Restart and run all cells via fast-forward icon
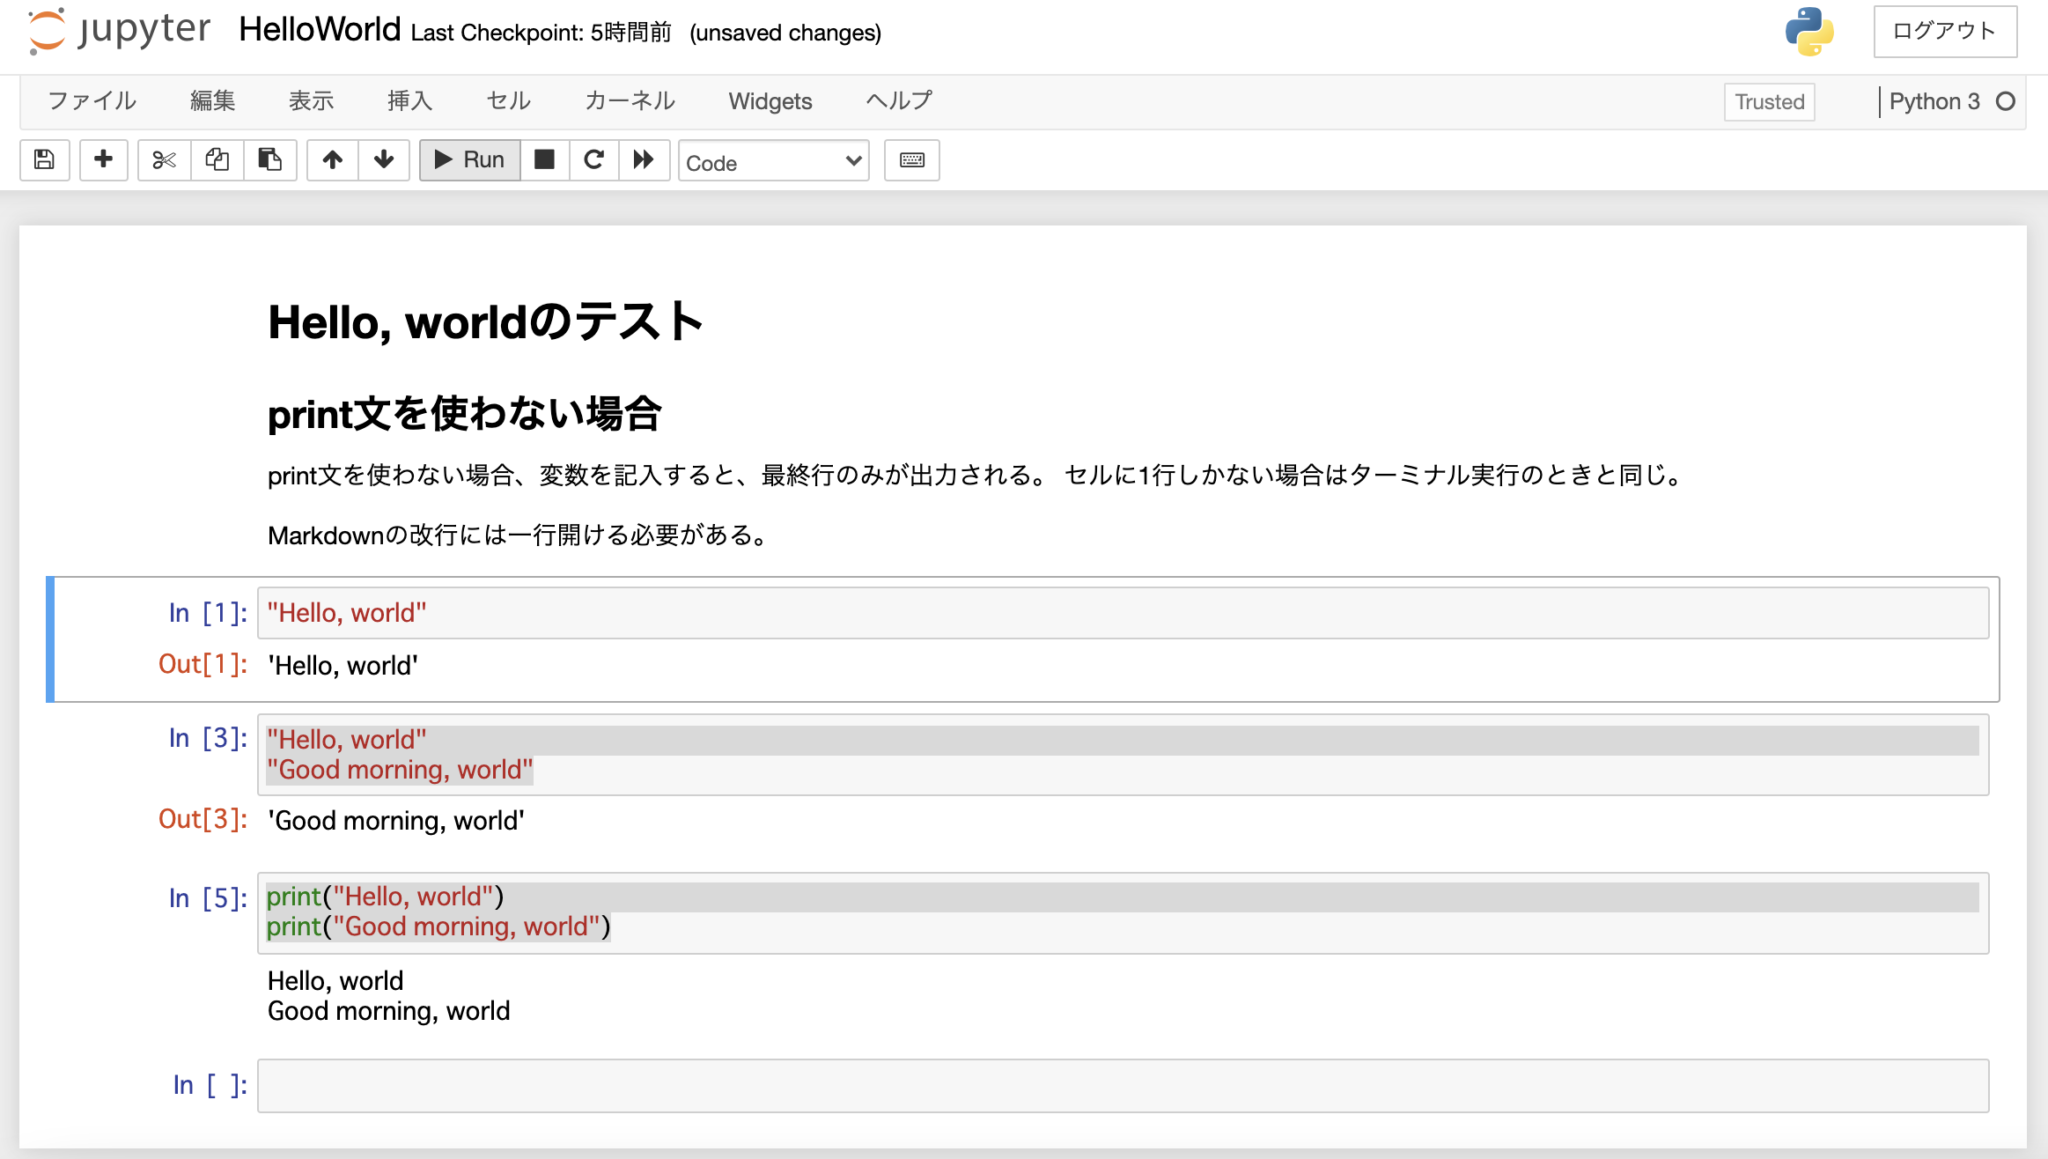The width and height of the screenshot is (2048, 1159). pyautogui.click(x=645, y=160)
